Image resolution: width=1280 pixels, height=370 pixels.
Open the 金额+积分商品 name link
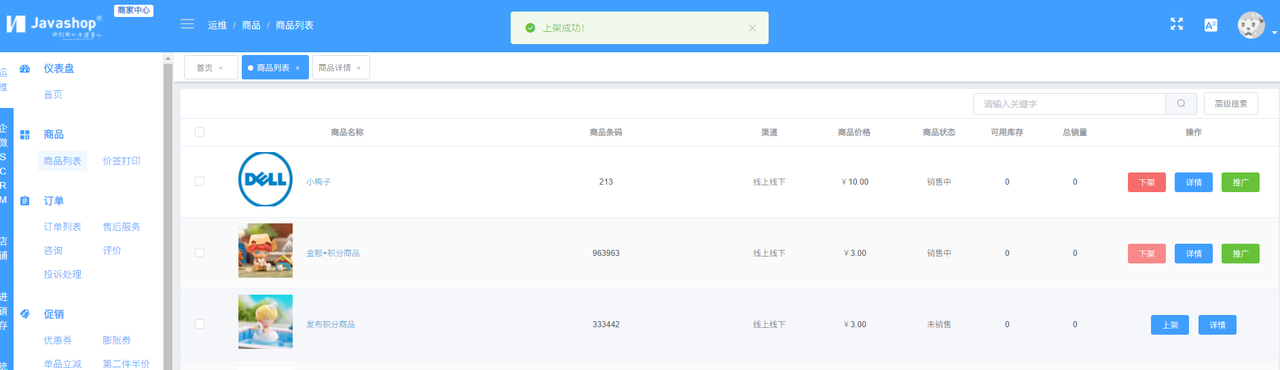click(x=333, y=253)
